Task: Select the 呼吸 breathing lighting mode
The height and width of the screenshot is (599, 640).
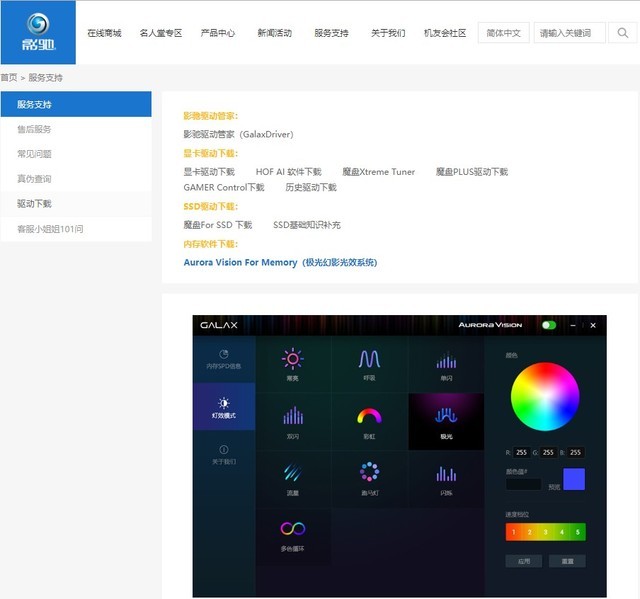Action: pyautogui.click(x=369, y=364)
